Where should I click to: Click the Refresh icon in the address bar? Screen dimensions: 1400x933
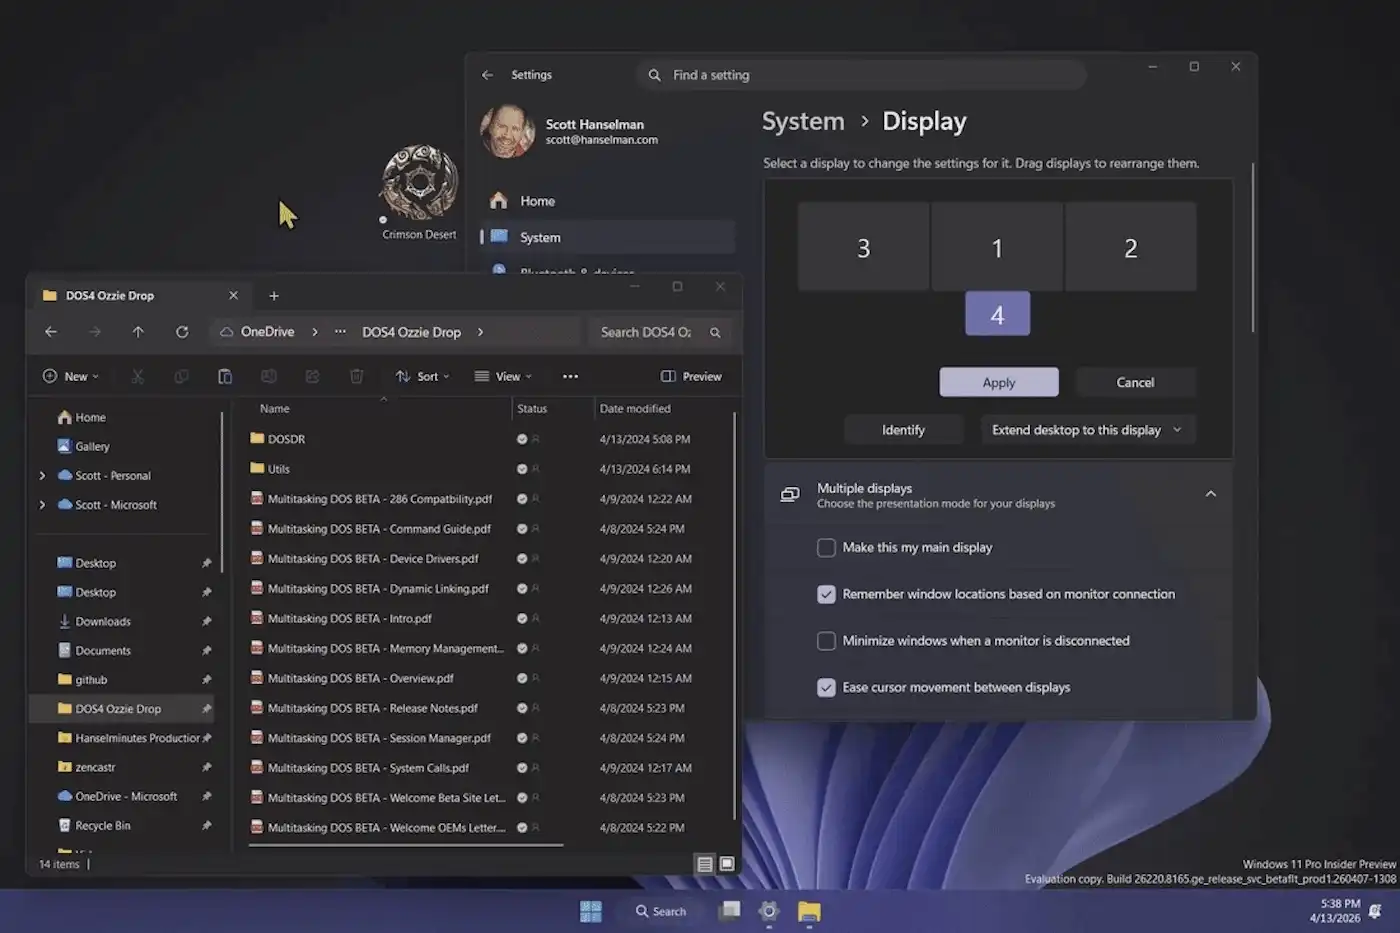[181, 331]
